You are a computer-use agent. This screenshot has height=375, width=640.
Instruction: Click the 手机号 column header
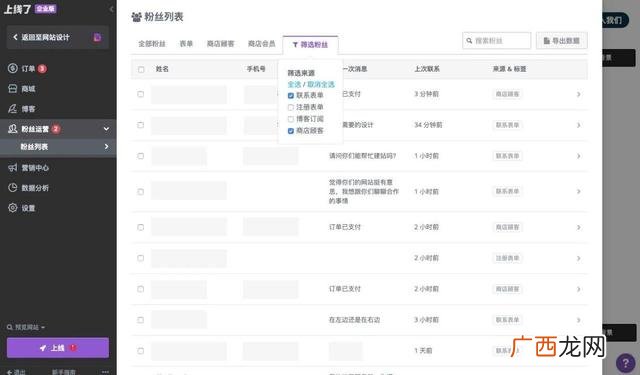click(256, 69)
